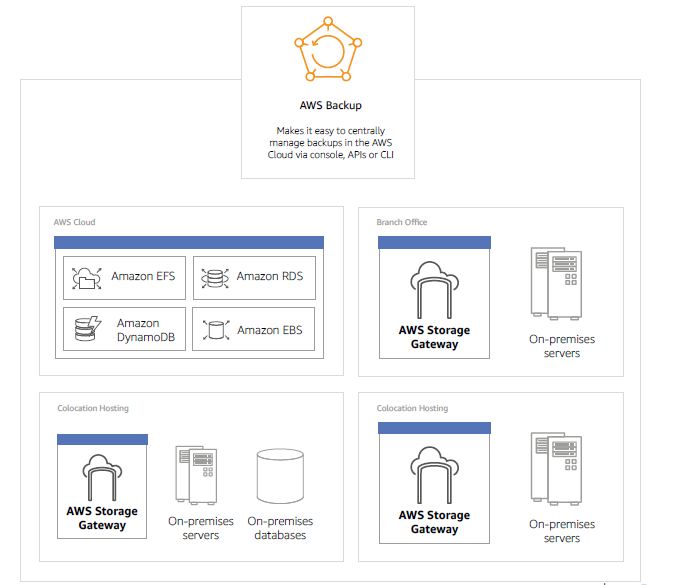Image resolution: width=693 pixels, height=585 pixels.
Task: Click 'On-premises servers' label in Branch Office
Action: coord(562,346)
